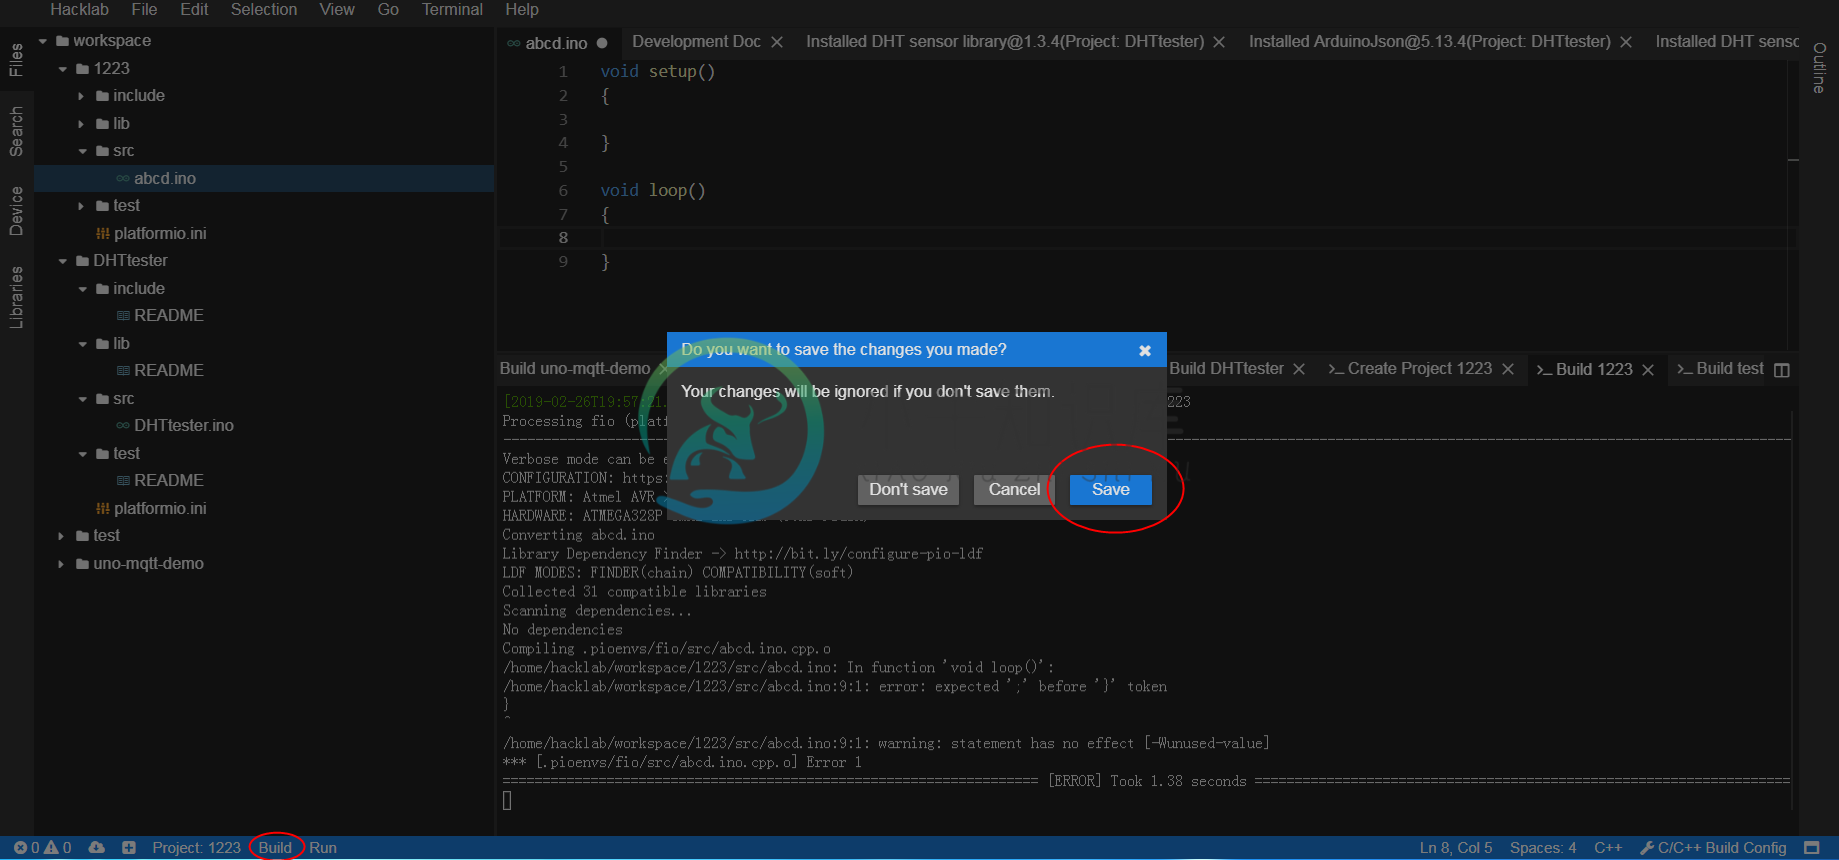Click Don't save in the dialog
1839x860 pixels.
[908, 489]
